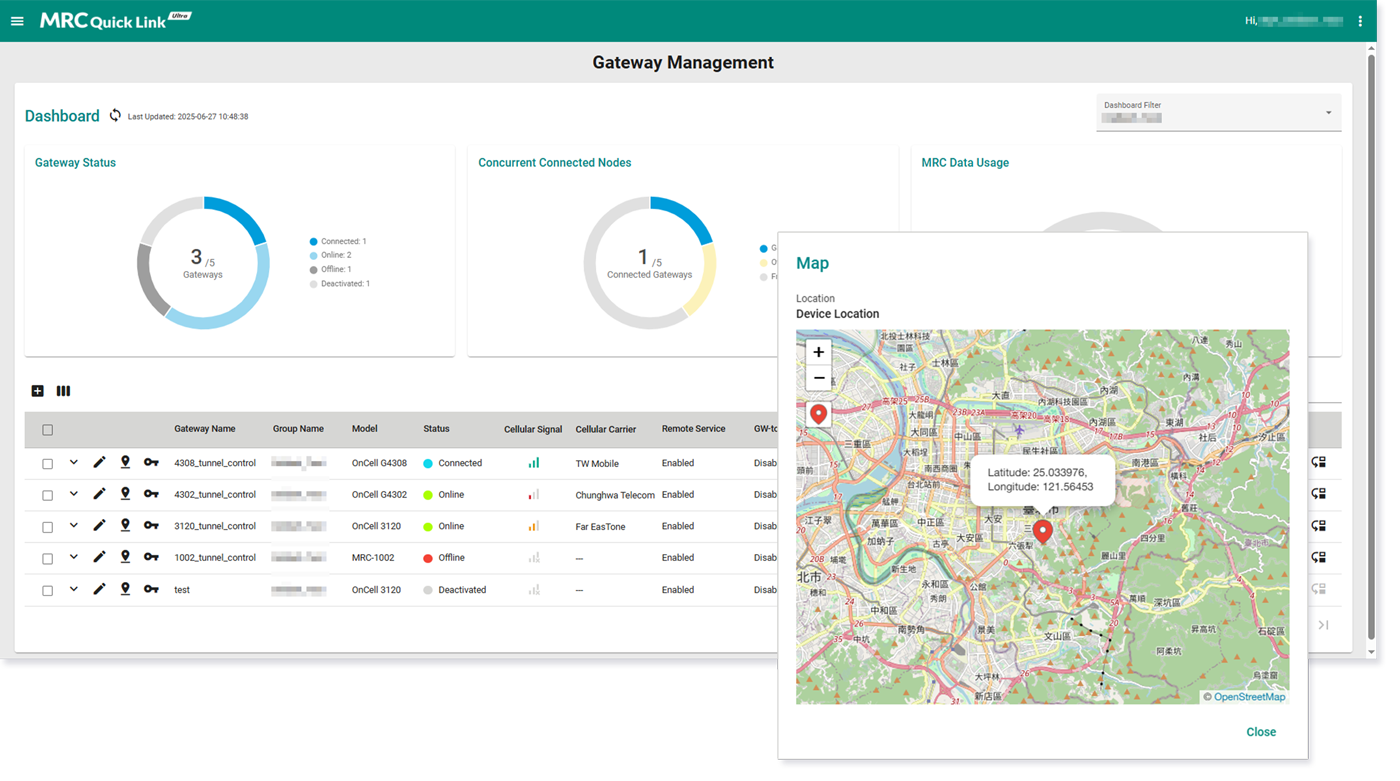This screenshot has height=781, width=1400.
Task: Close the Map dialog
Action: tap(1260, 732)
